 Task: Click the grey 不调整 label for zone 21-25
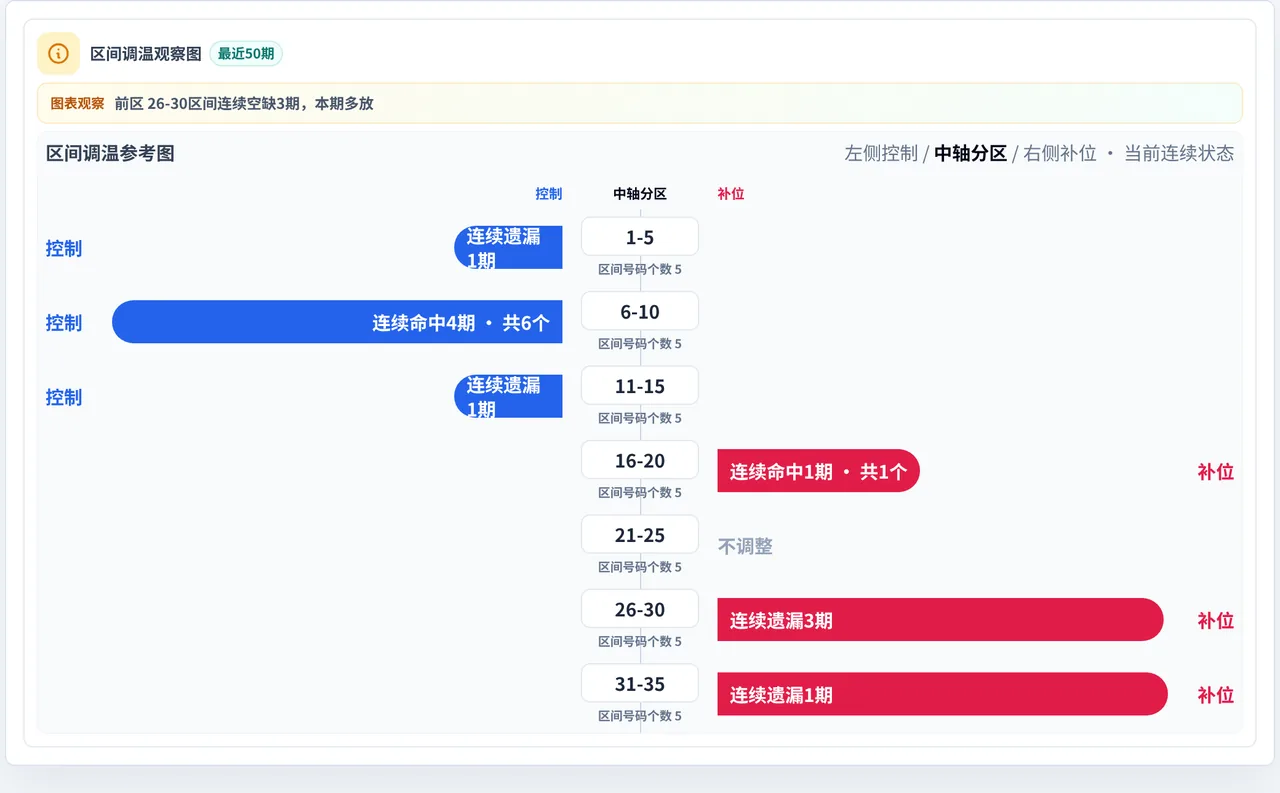(745, 546)
